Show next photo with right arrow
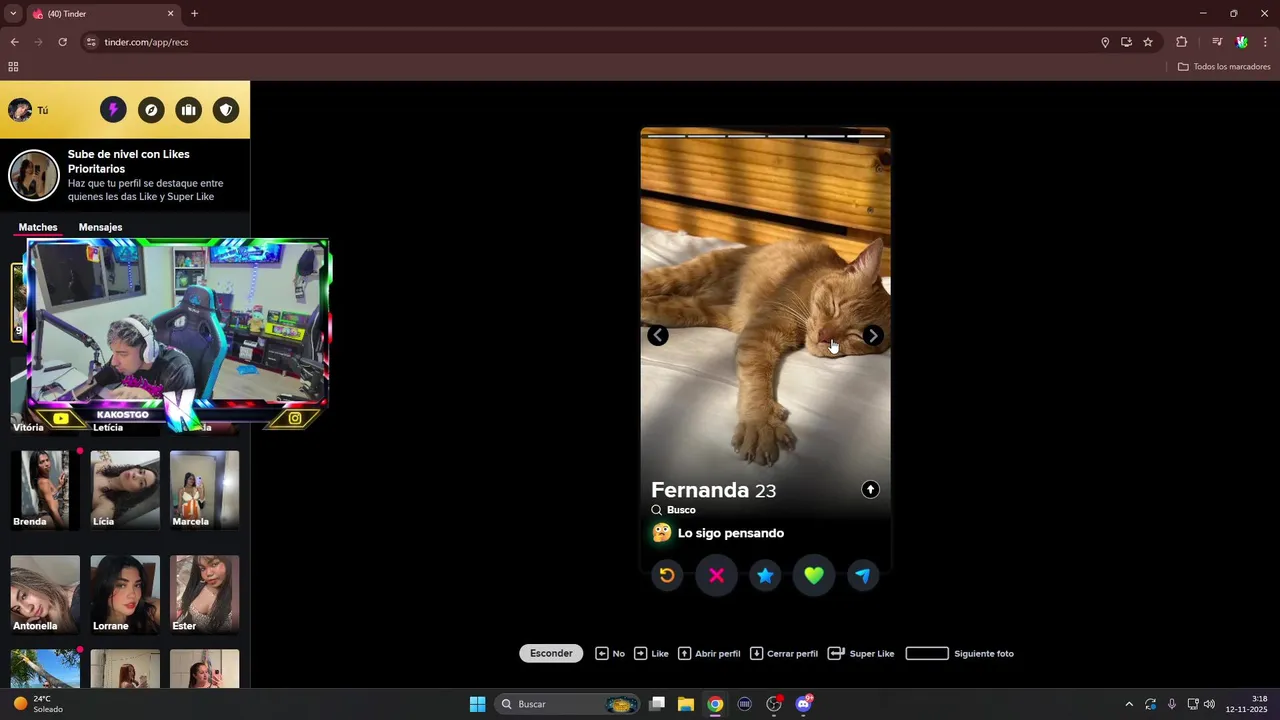Viewport: 1280px width, 720px height. (x=873, y=335)
